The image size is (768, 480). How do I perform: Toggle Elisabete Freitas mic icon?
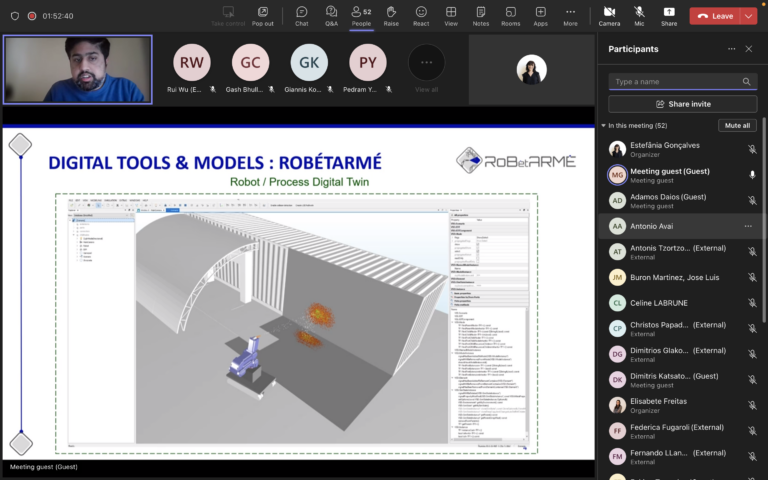coord(752,405)
